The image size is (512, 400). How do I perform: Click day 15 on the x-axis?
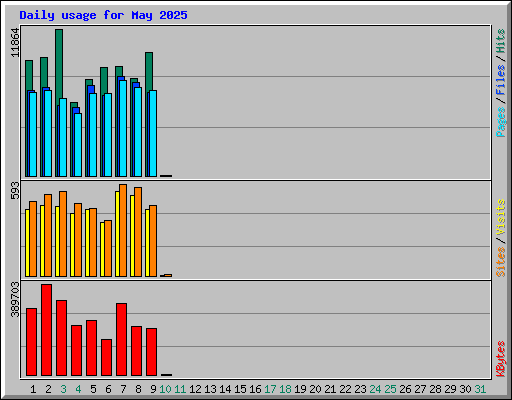(240, 389)
